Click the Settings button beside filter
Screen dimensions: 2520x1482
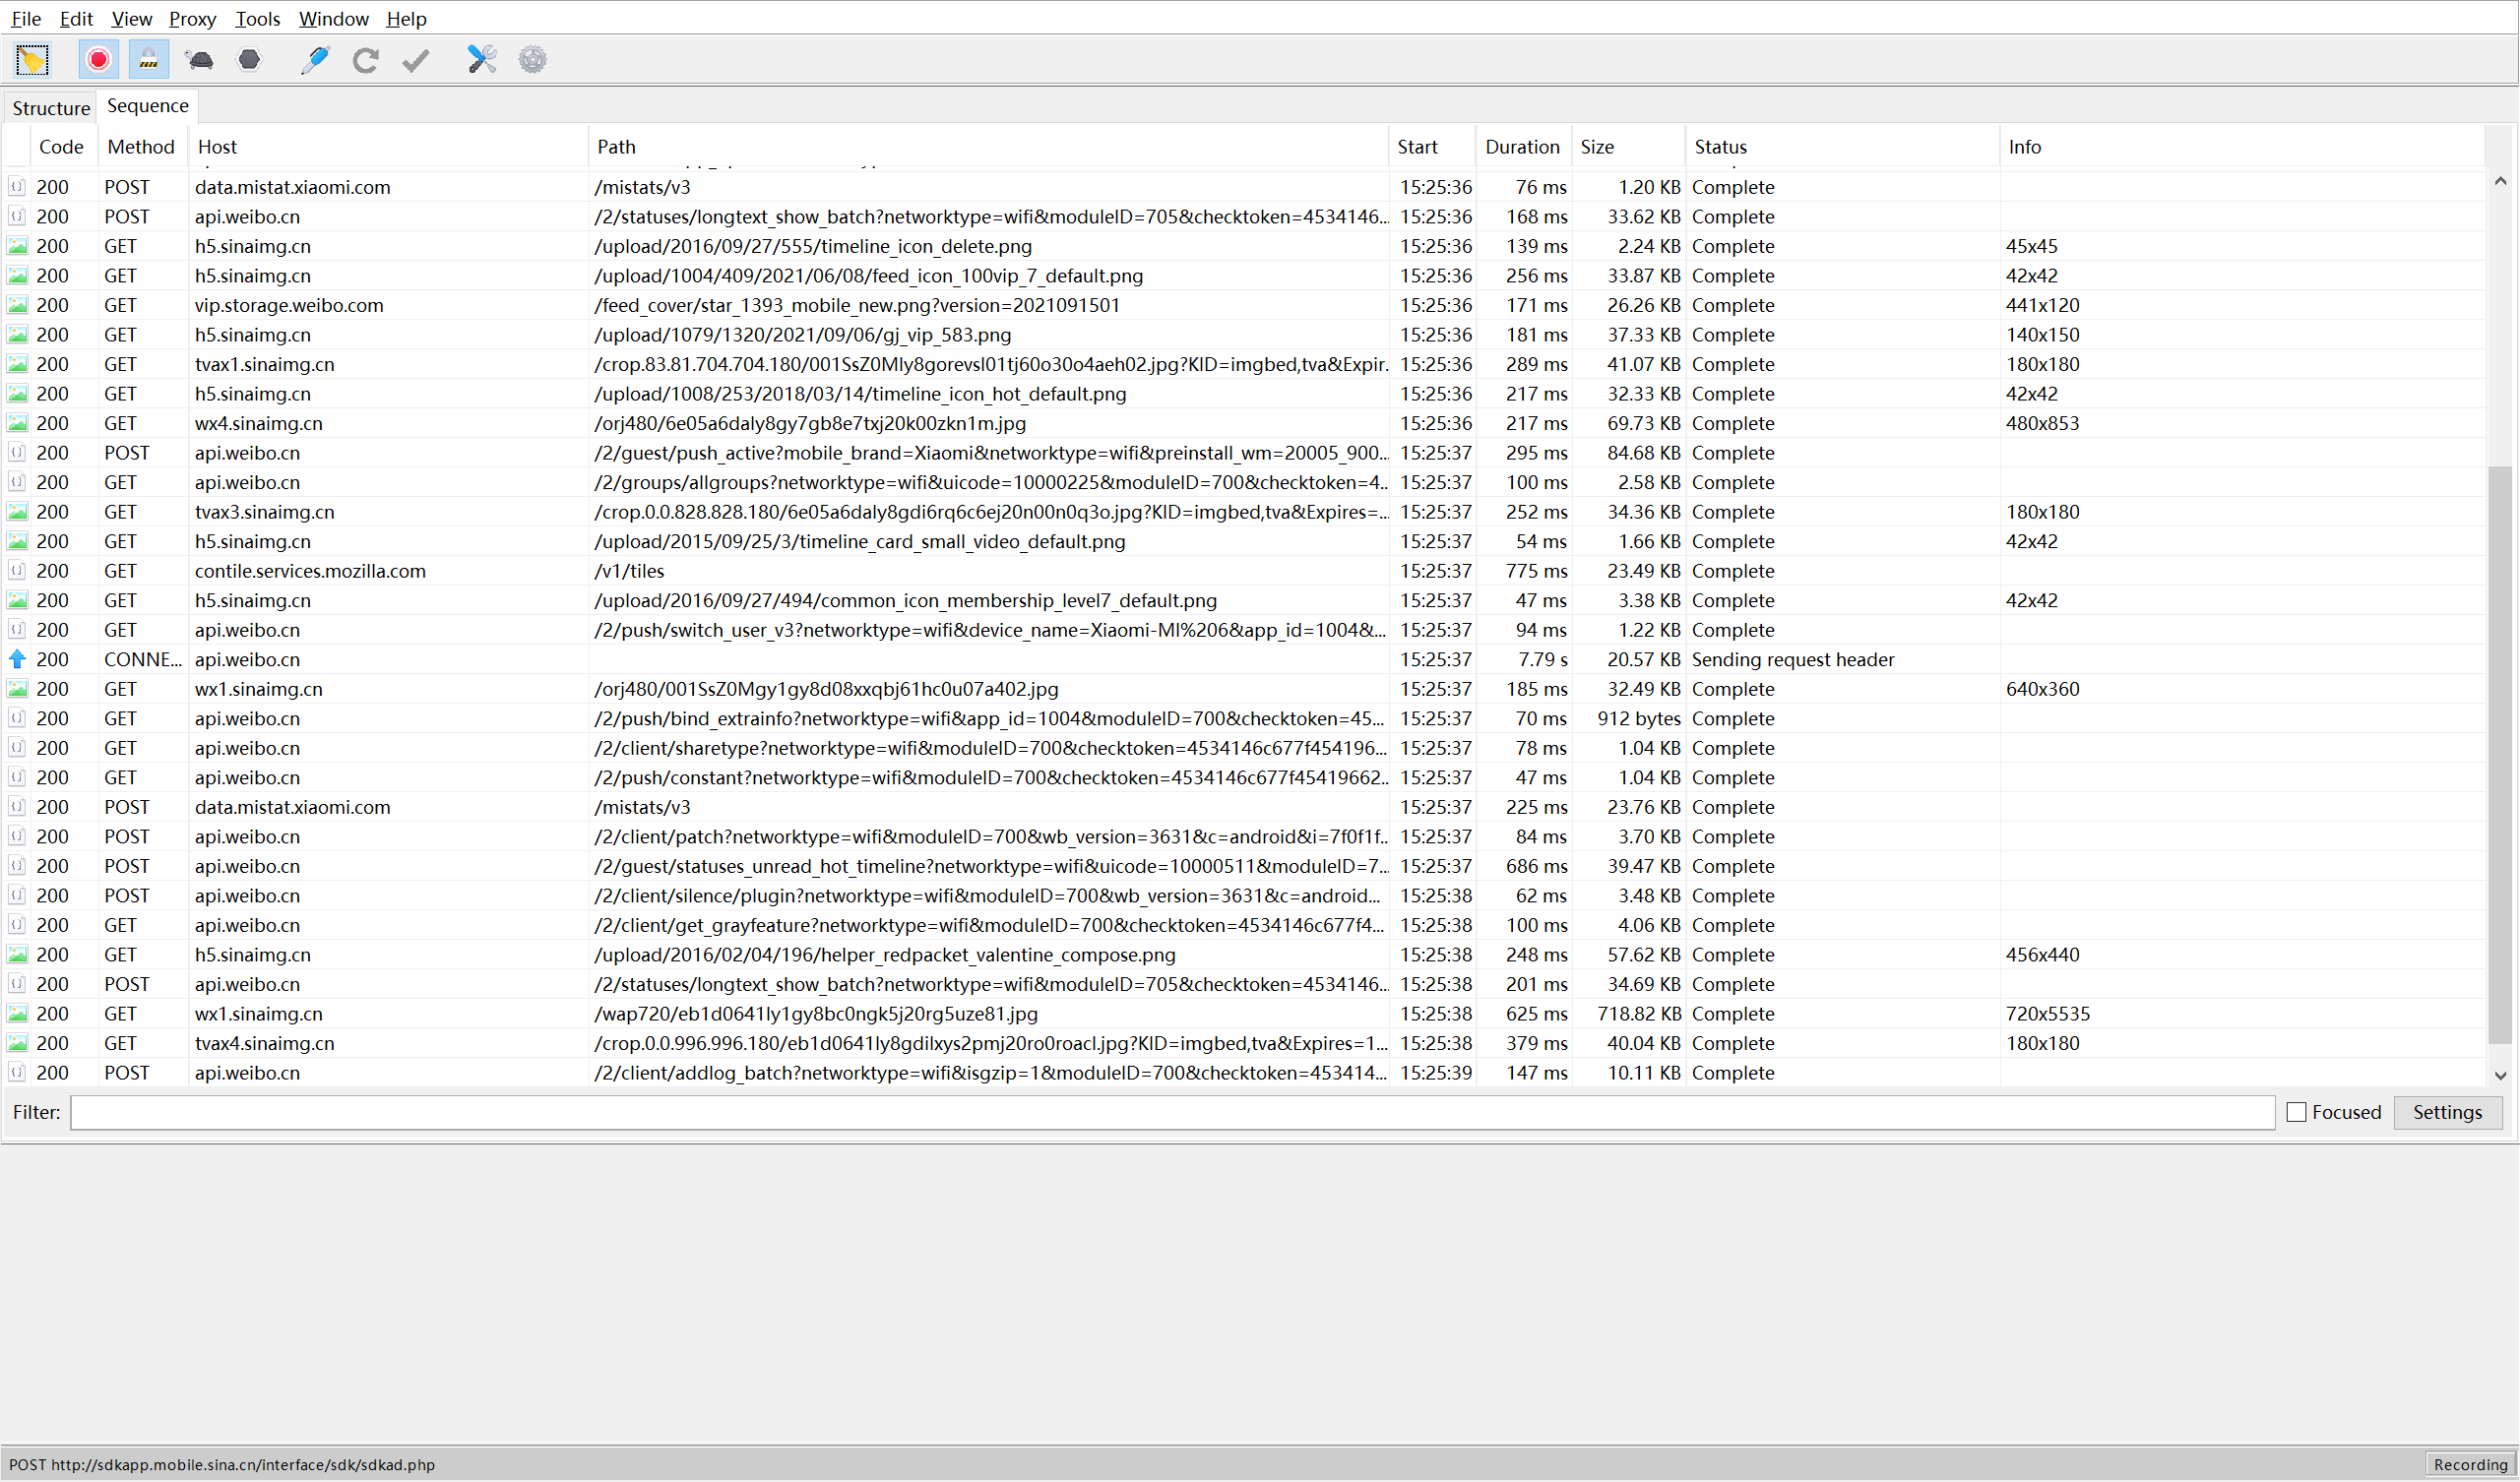click(x=2446, y=1112)
